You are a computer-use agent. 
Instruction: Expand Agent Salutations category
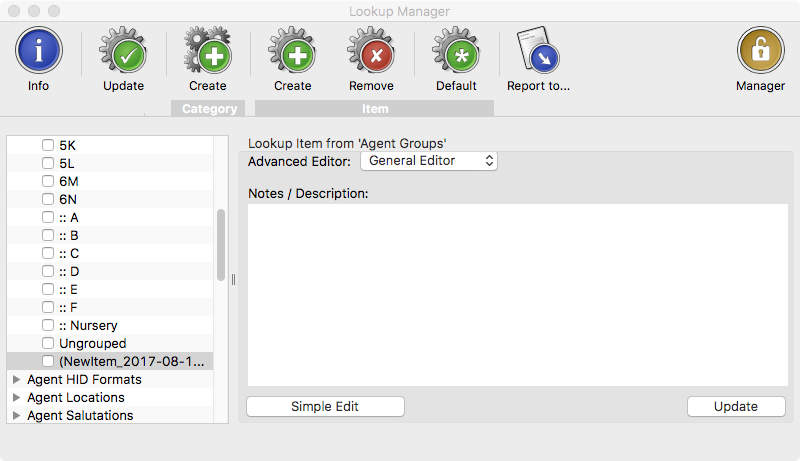coord(16,415)
